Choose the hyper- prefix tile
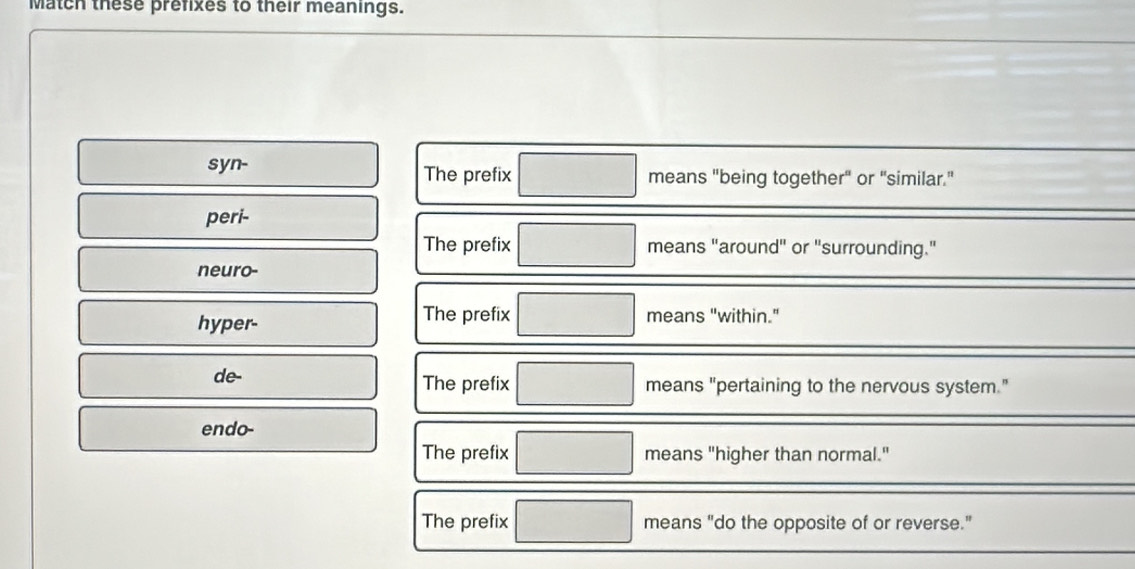 click(x=228, y=323)
